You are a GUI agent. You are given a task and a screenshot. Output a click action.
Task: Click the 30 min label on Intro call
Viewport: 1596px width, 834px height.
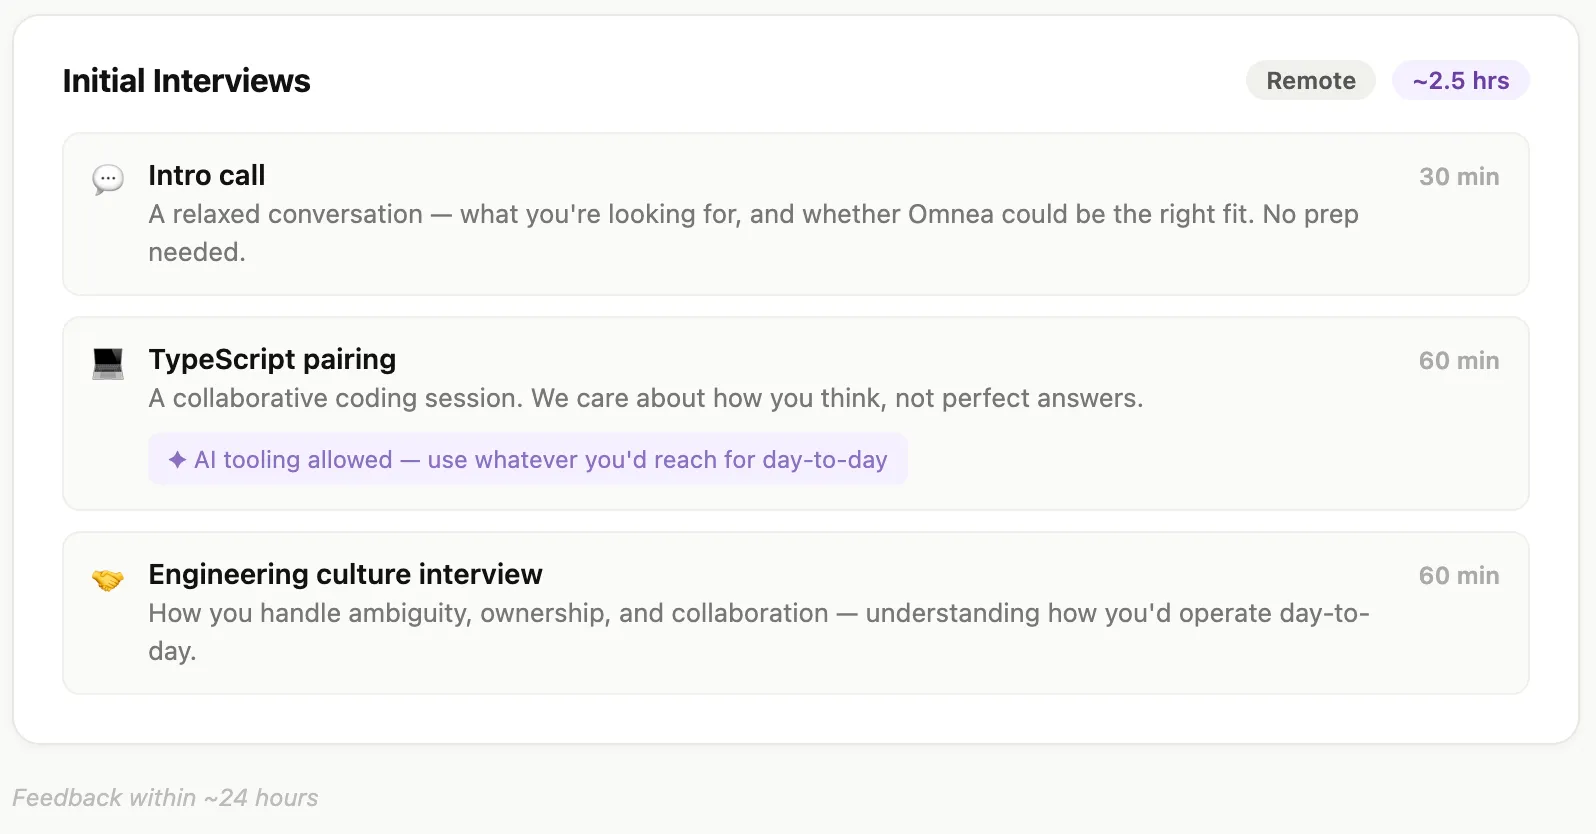(1459, 177)
